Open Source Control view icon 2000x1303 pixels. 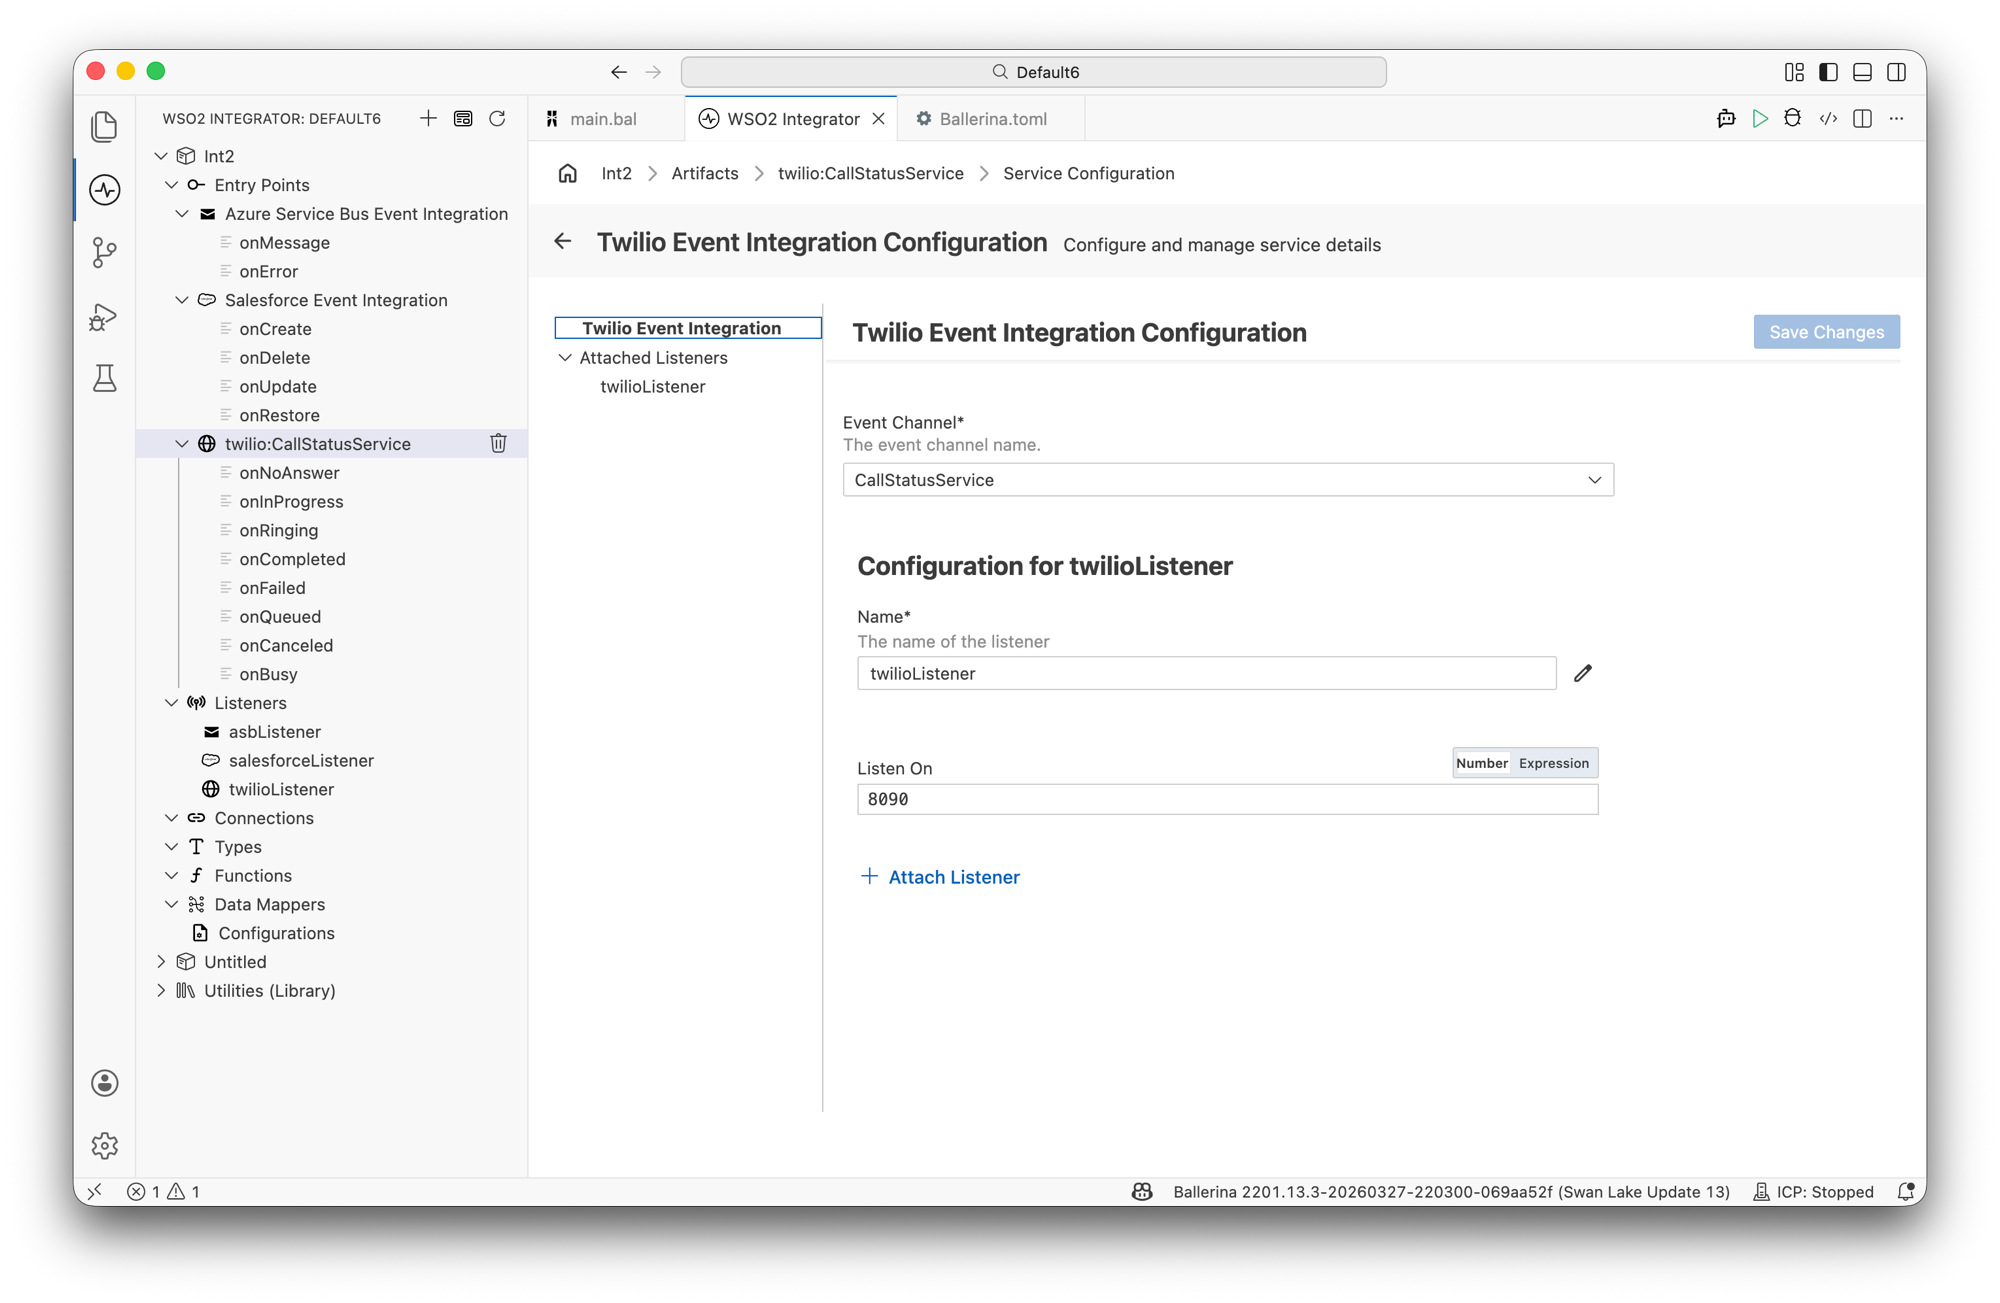tap(104, 252)
